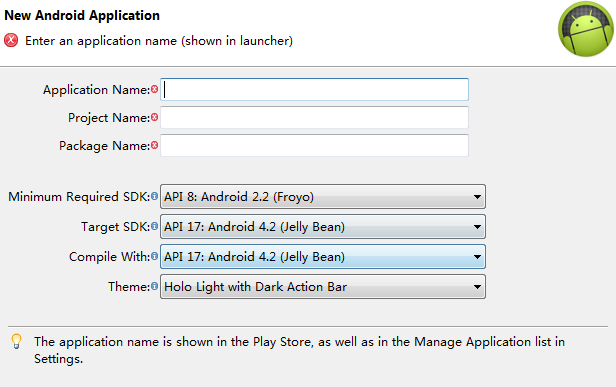Viewport: 616px width, 387px height.
Task: Click the info icon beside Compile With
Action: coord(154,256)
